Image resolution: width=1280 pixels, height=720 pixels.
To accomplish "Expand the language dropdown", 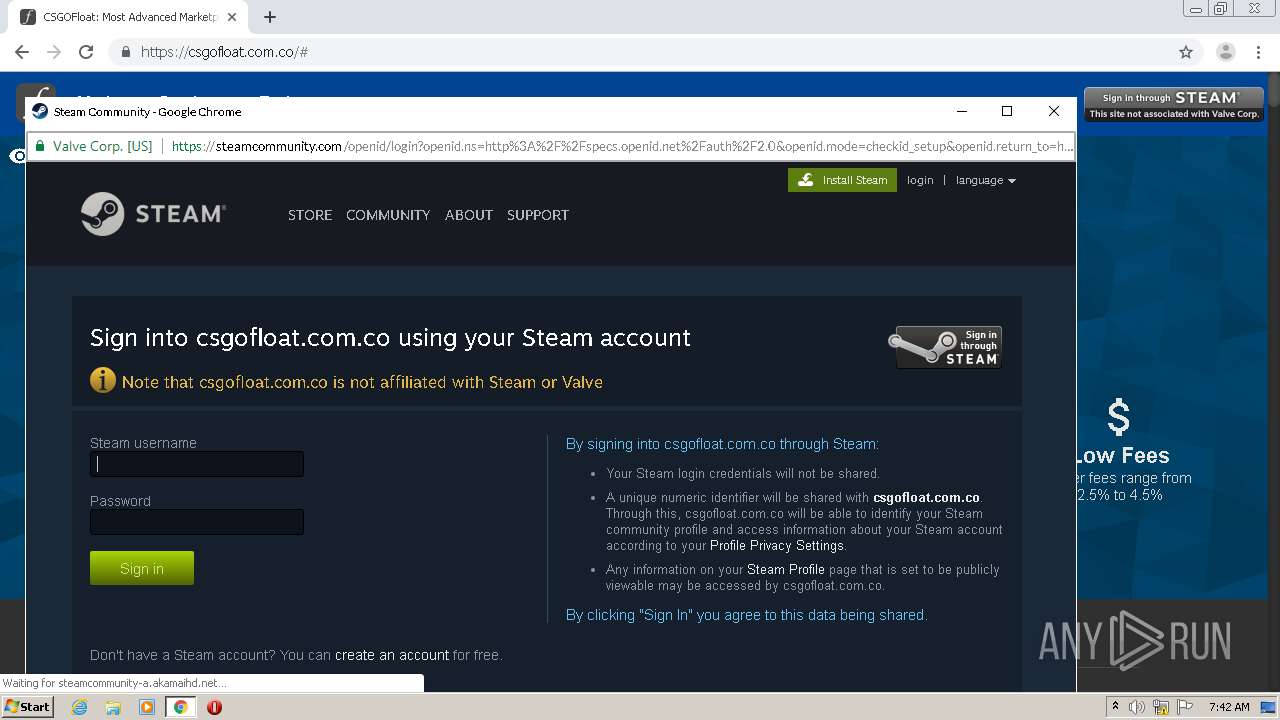I will 985,180.
